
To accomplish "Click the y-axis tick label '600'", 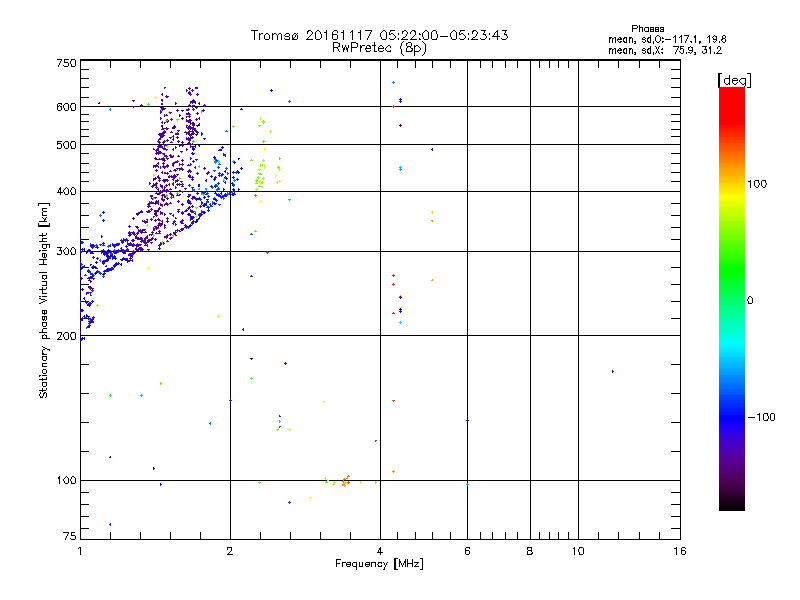I will point(66,107).
